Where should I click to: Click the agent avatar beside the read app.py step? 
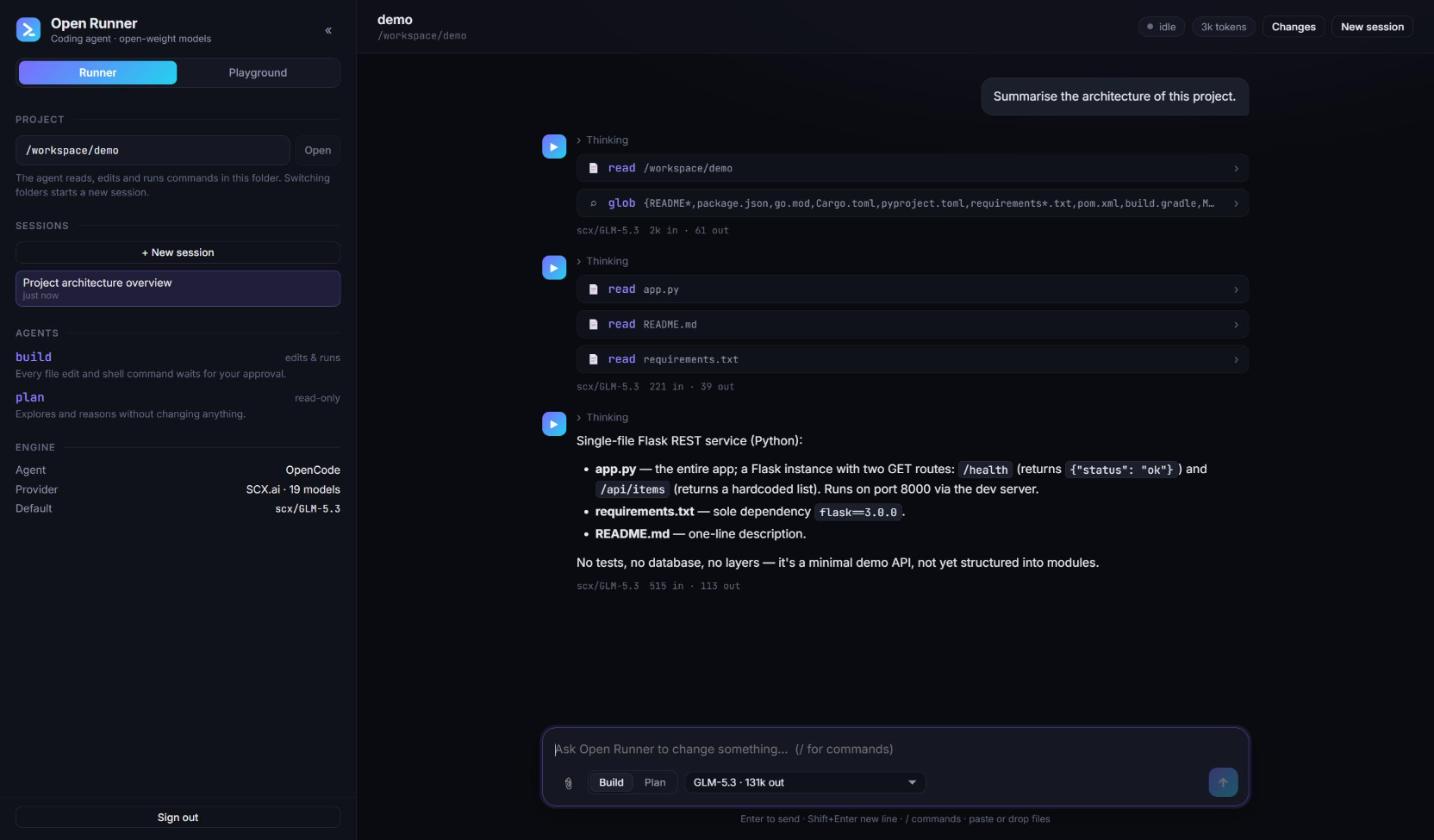coord(554,268)
